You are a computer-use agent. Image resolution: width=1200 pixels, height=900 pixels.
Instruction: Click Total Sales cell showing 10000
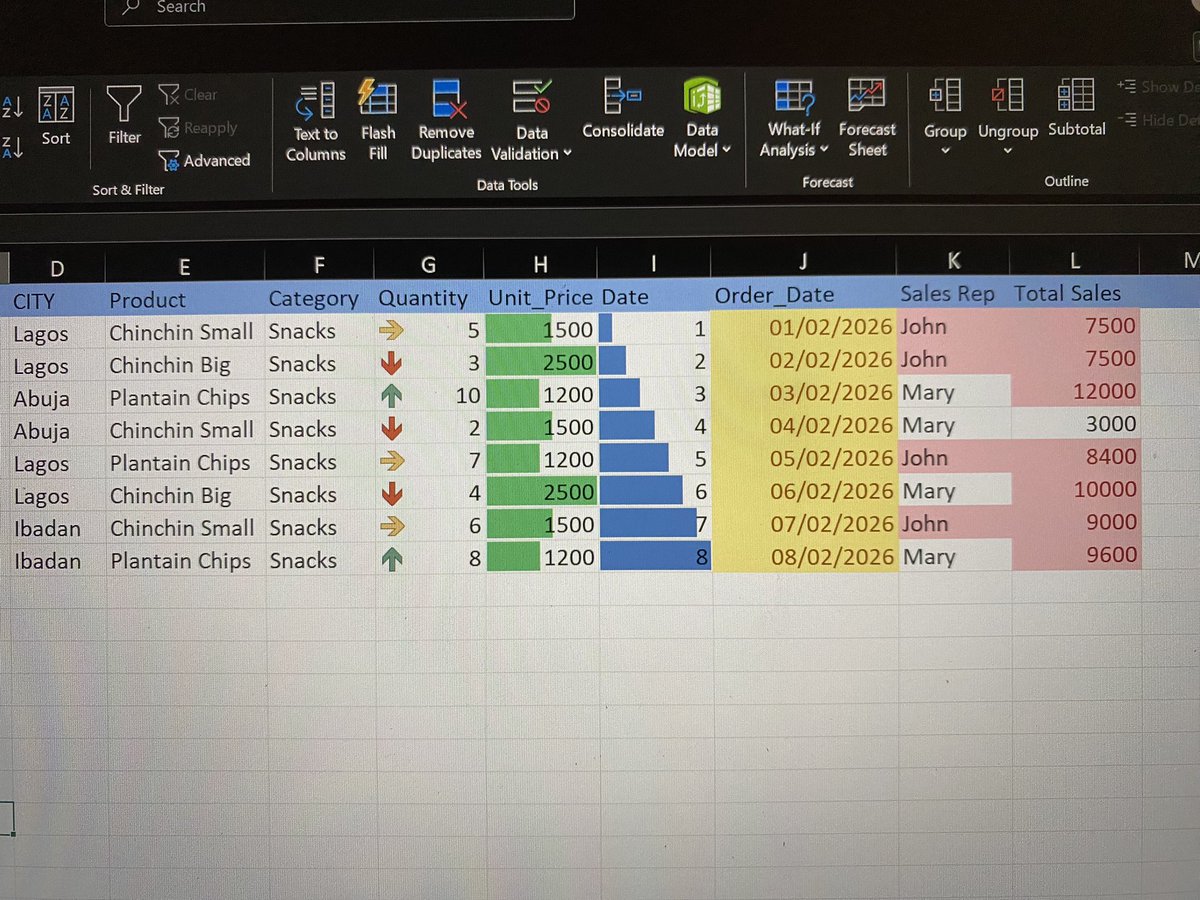[1075, 489]
